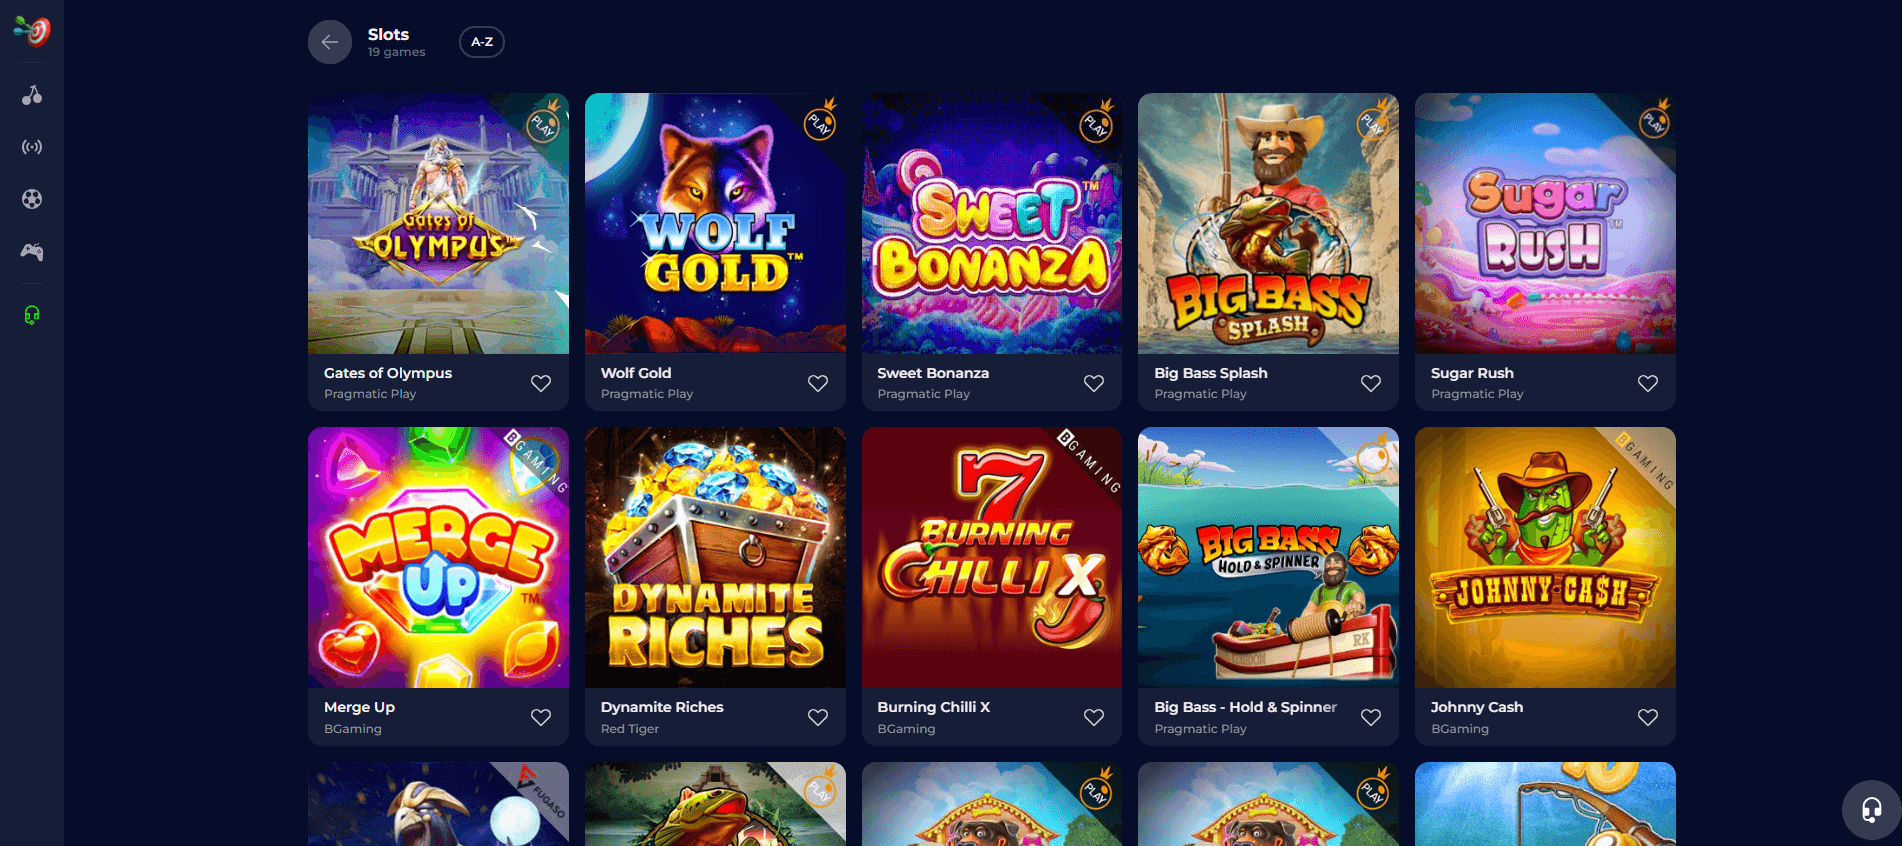This screenshot has width=1902, height=846.
Task: Launch the Sugar Rush game thumbnail
Action: point(1545,223)
